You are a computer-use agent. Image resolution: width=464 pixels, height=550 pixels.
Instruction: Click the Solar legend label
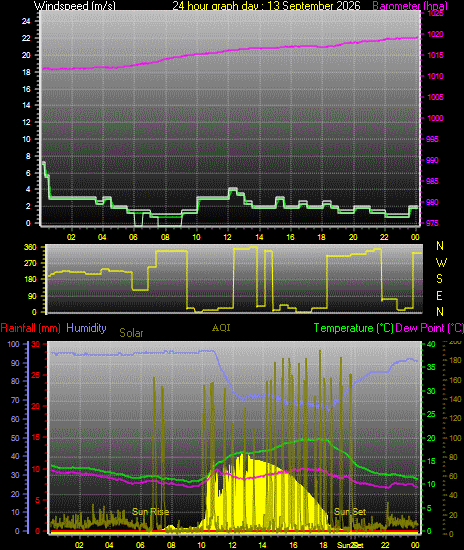[x=131, y=333]
